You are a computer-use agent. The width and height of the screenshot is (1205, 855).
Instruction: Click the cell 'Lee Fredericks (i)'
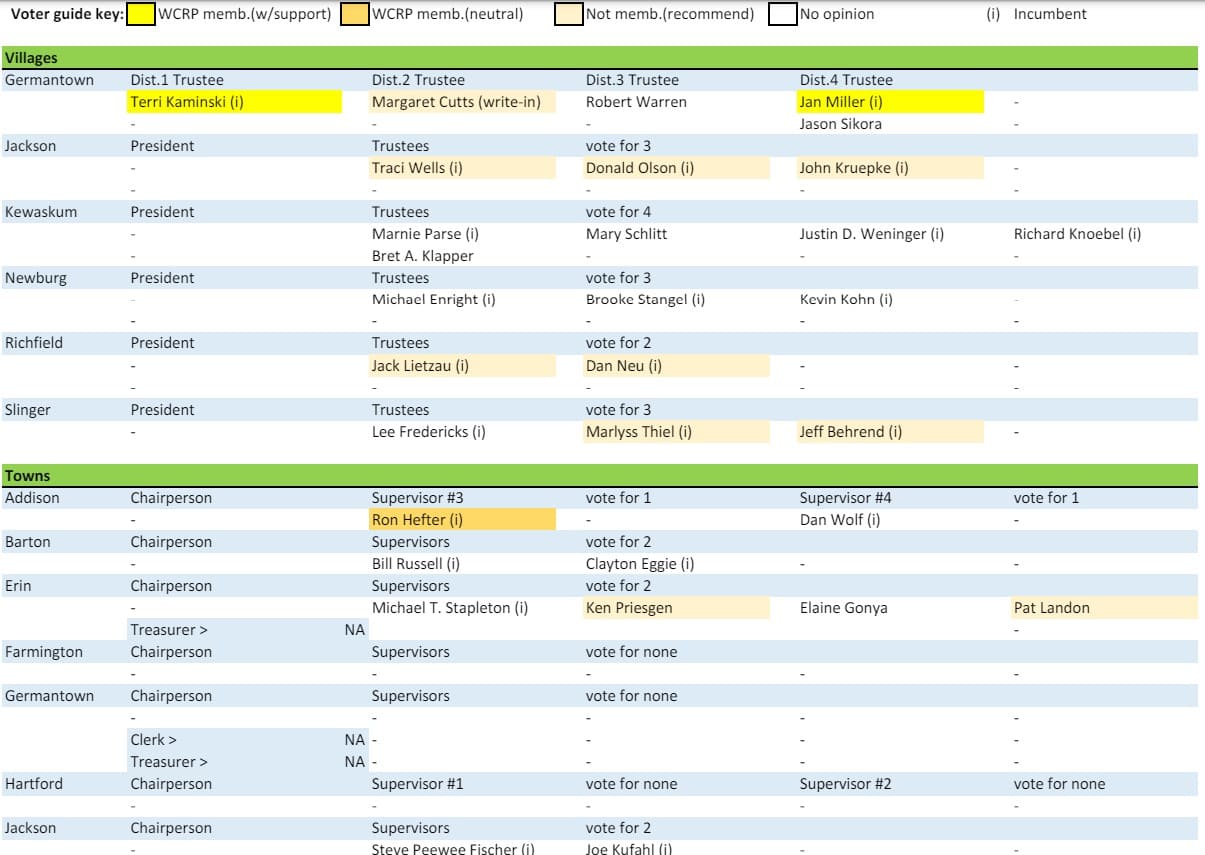(x=429, y=432)
